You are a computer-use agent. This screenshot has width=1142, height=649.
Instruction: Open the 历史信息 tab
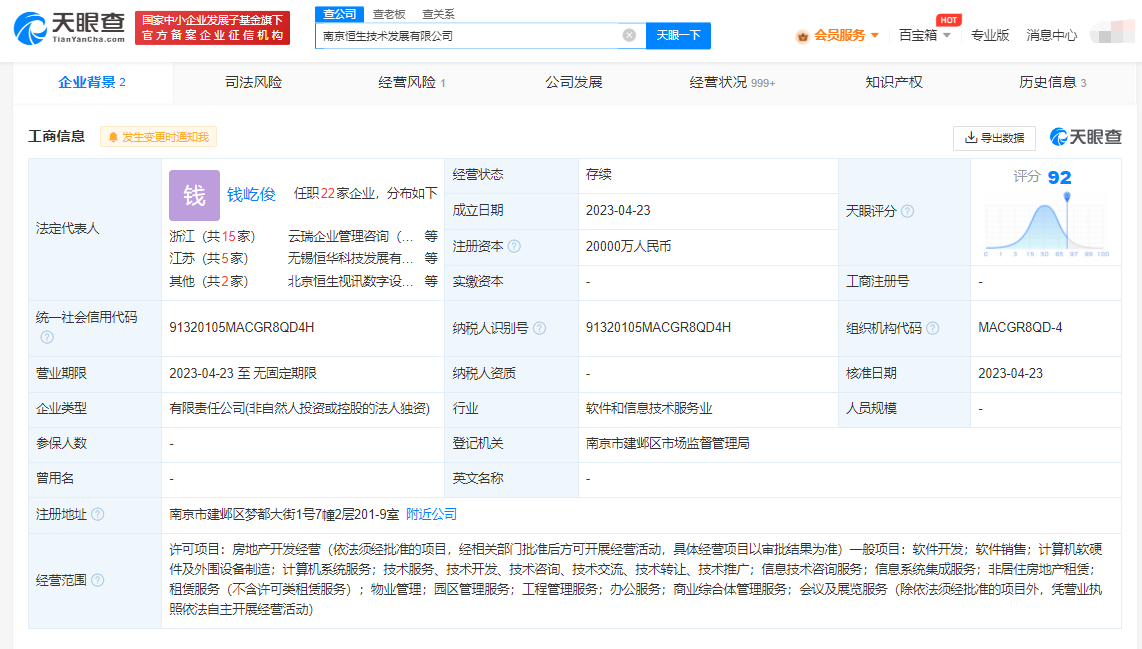pos(1052,82)
